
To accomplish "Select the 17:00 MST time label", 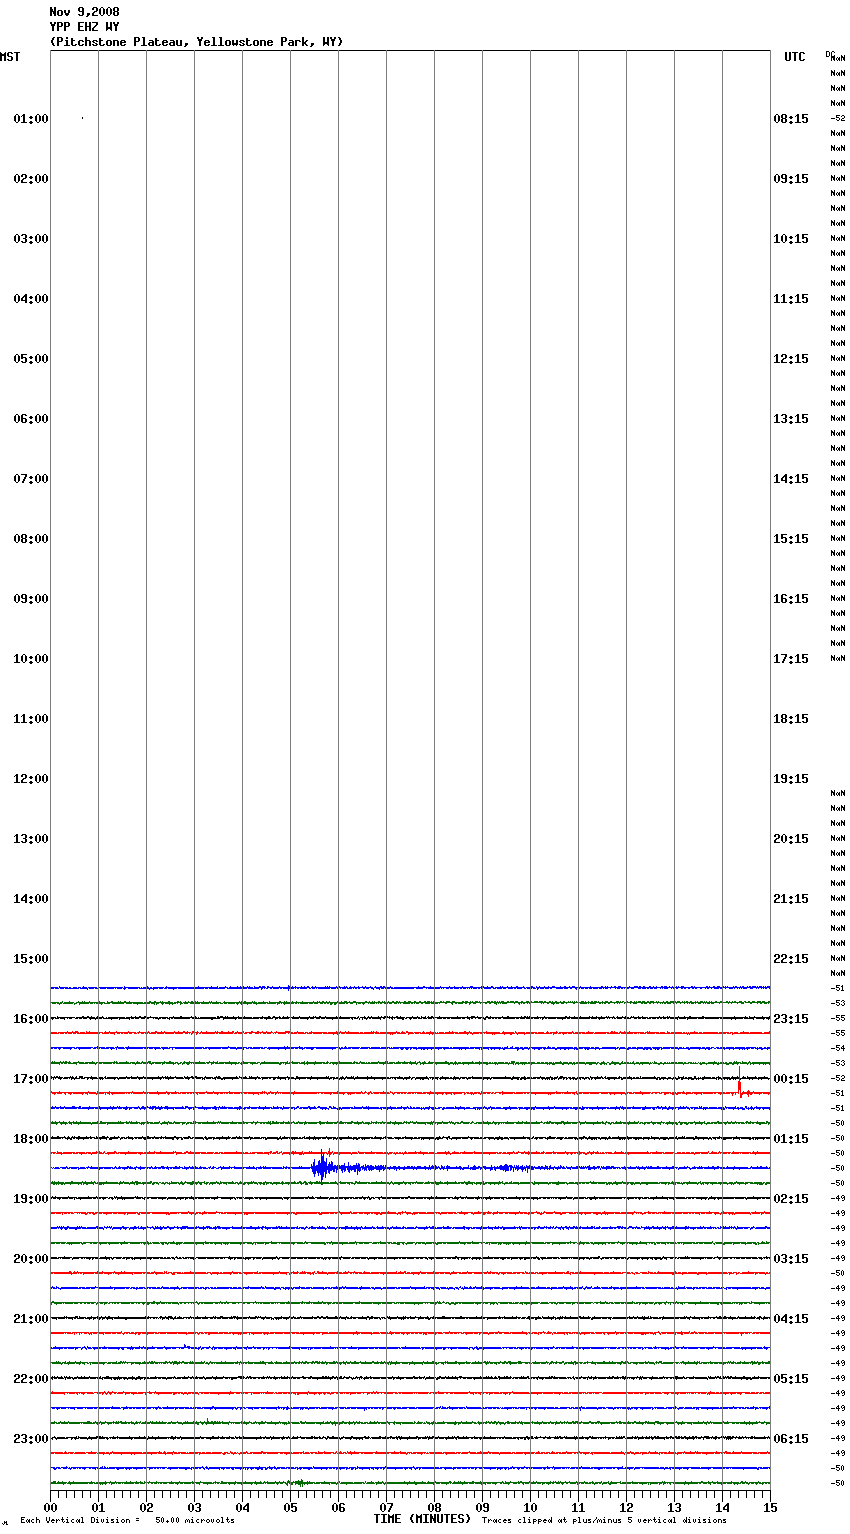I will [31, 1079].
